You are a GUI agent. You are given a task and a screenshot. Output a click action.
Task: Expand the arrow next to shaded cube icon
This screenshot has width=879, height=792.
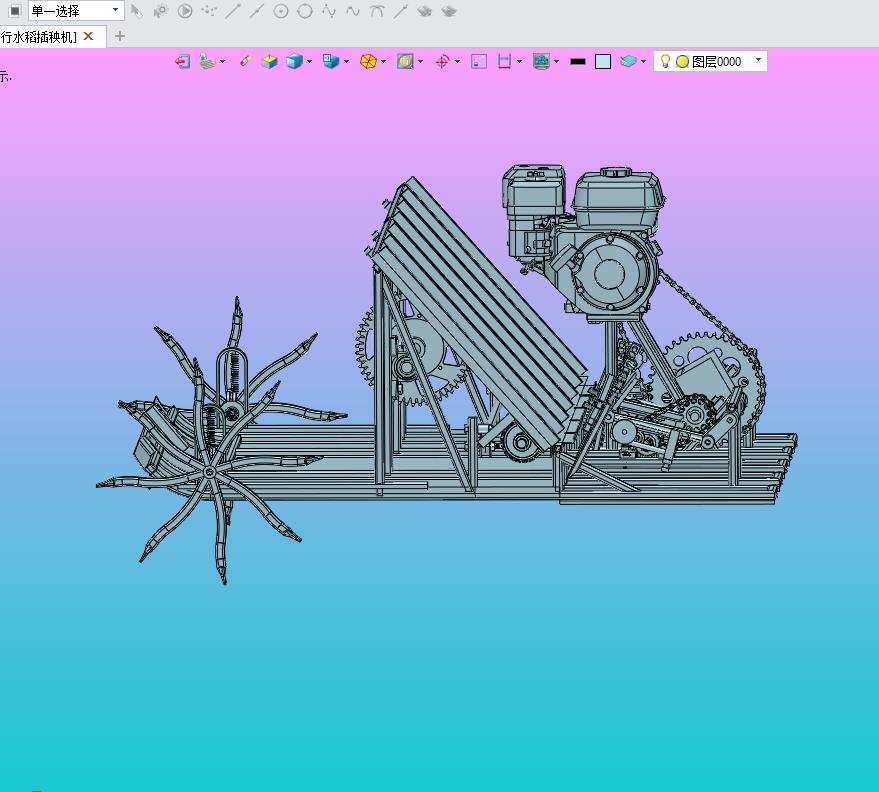(310, 61)
